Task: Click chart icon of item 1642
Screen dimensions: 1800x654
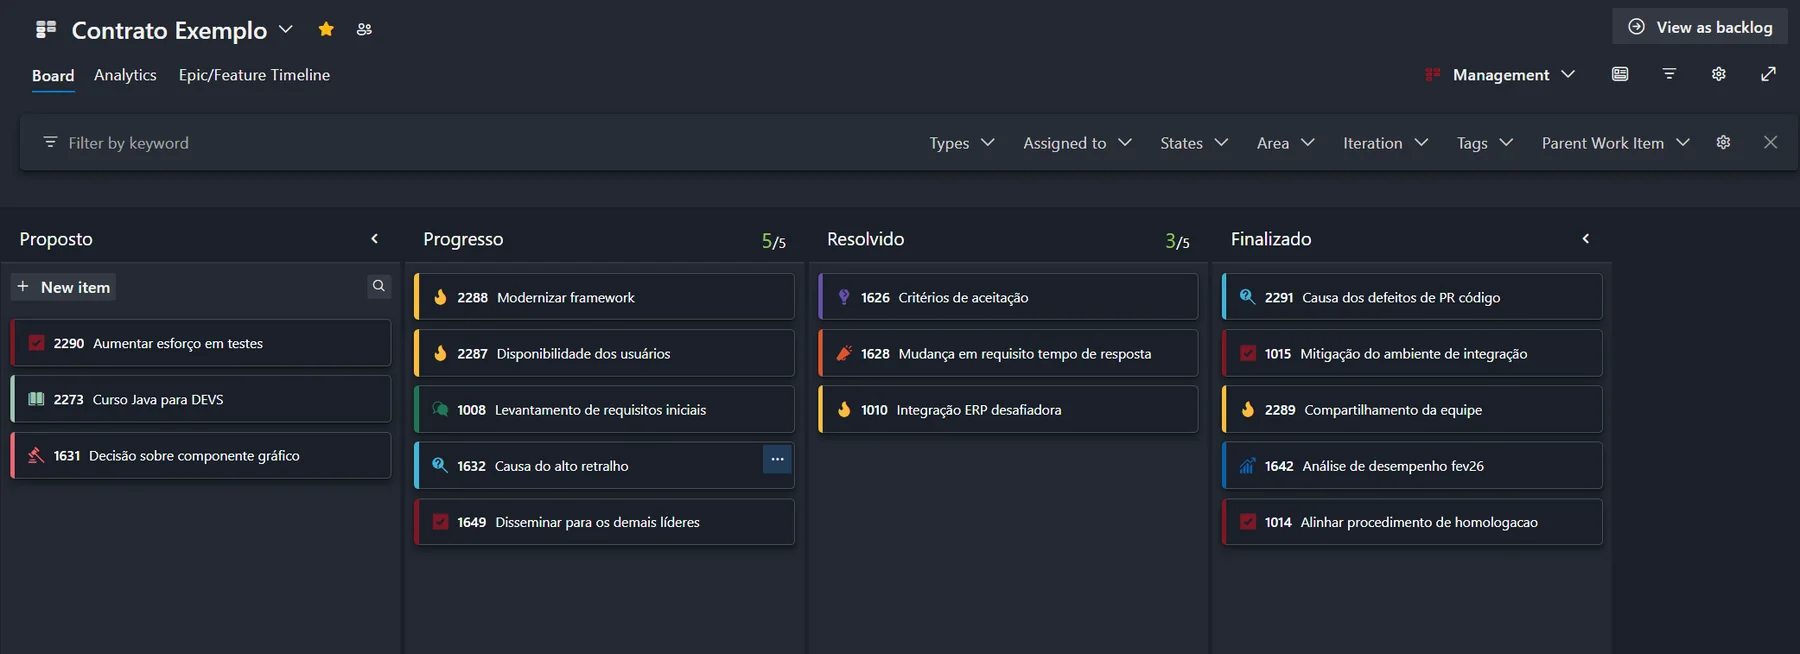Action: click(1247, 466)
